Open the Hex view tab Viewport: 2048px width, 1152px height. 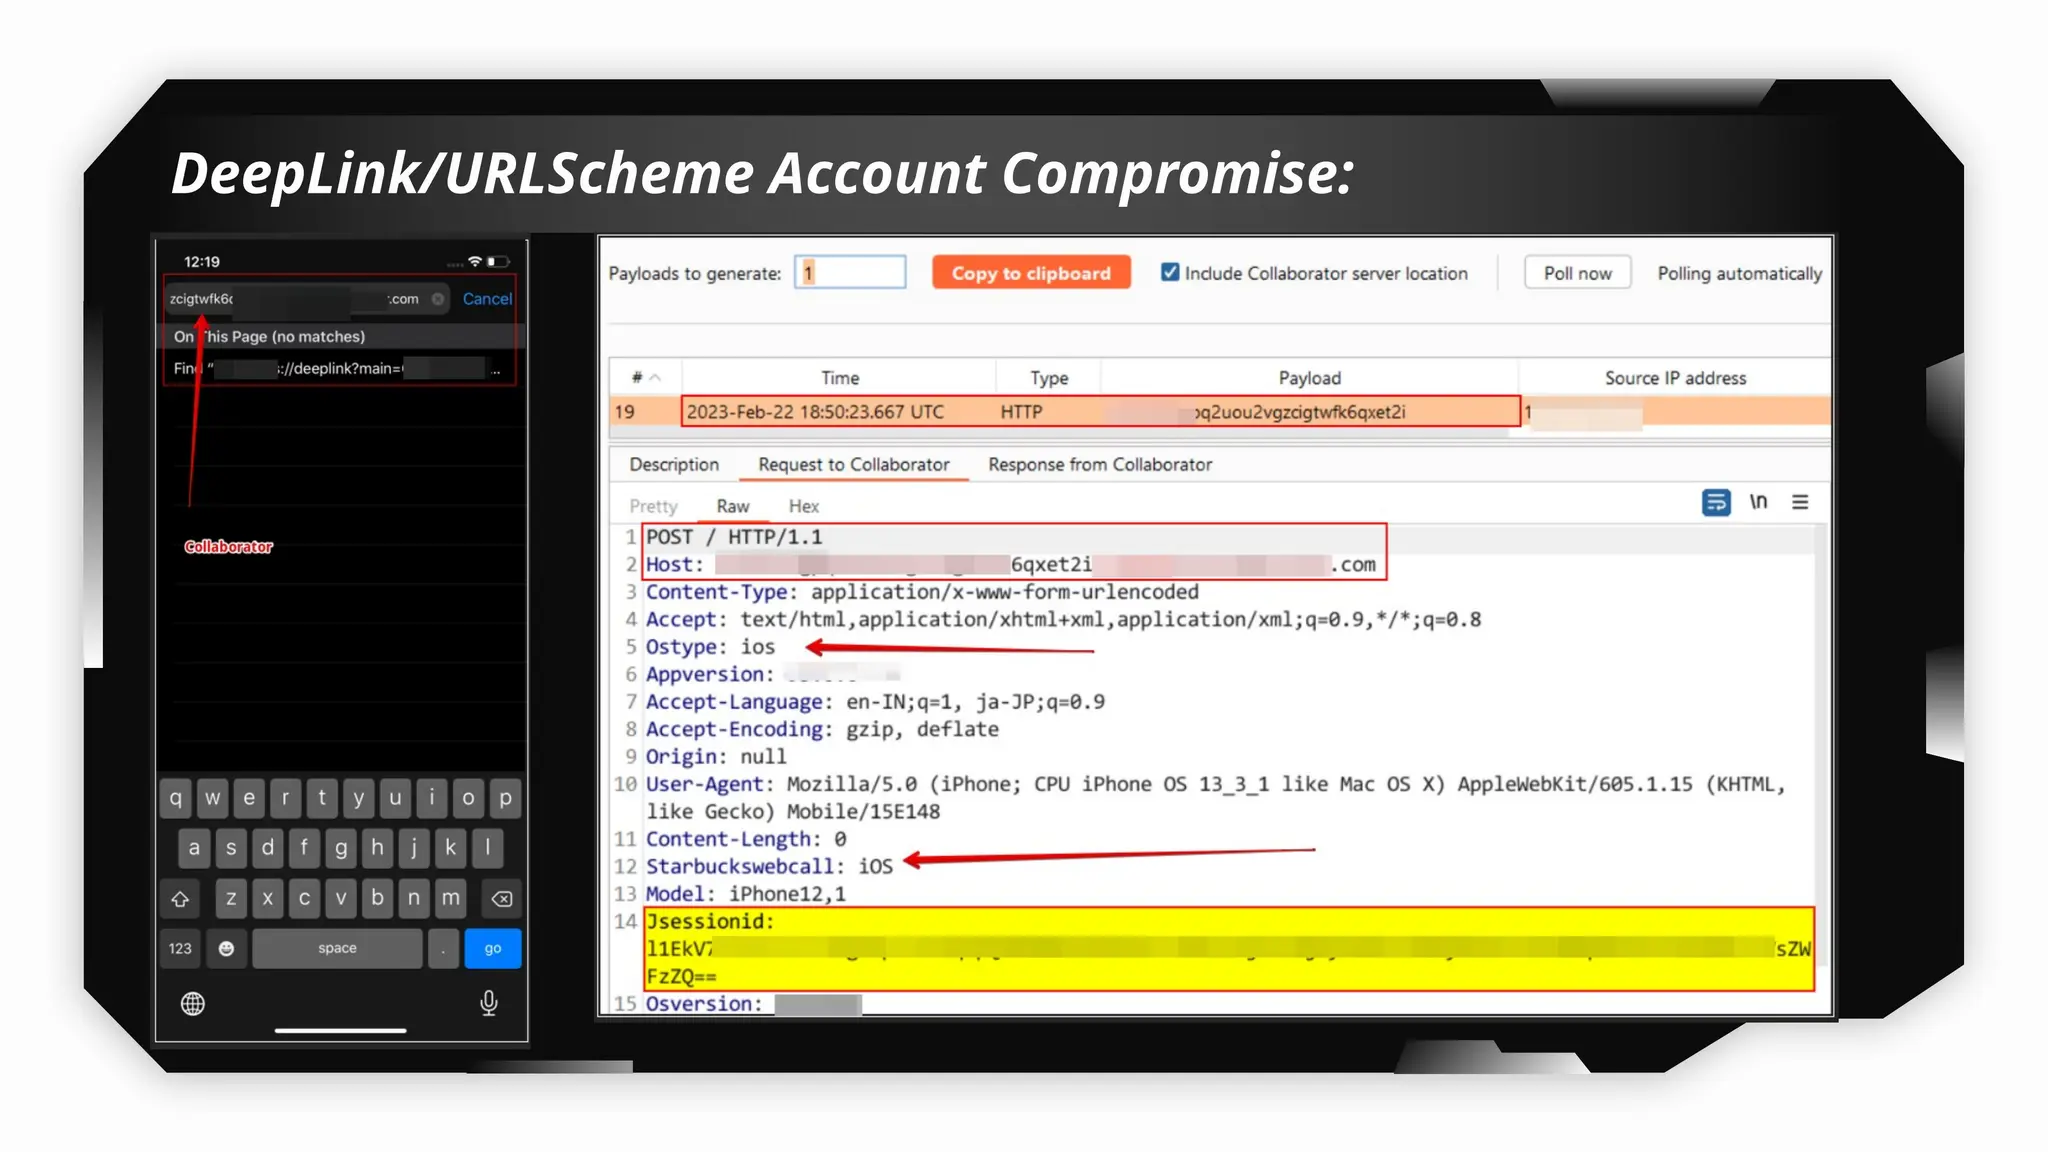point(803,506)
